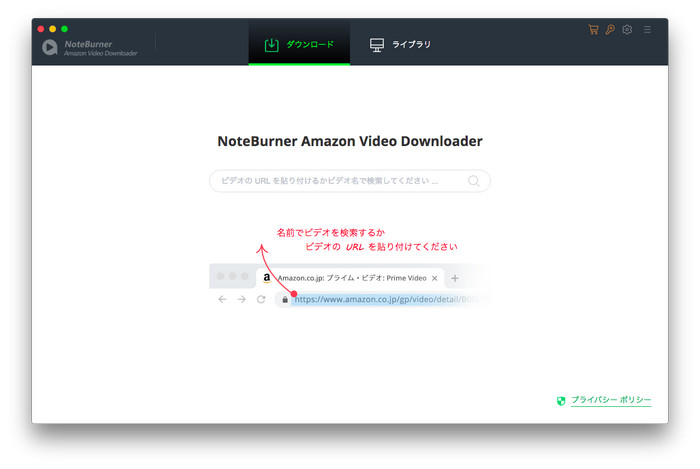Open the hamburger menu icon
Viewport: 700px width, 469px height.
click(x=647, y=29)
